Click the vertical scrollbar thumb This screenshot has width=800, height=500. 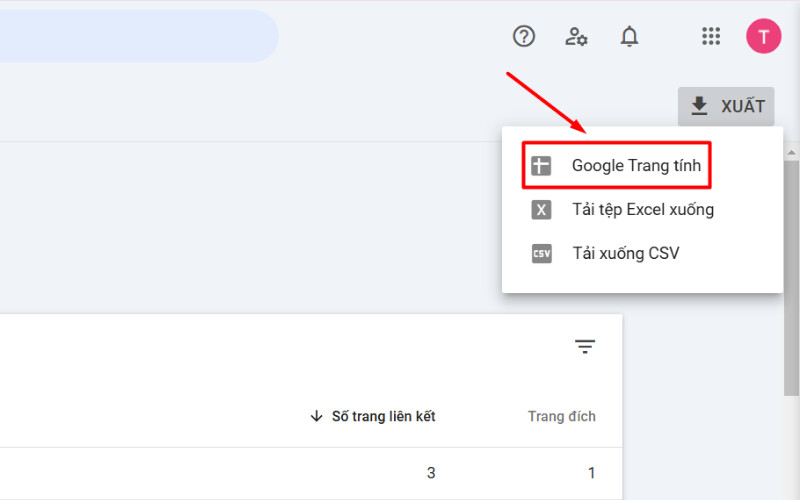pyautogui.click(x=791, y=278)
